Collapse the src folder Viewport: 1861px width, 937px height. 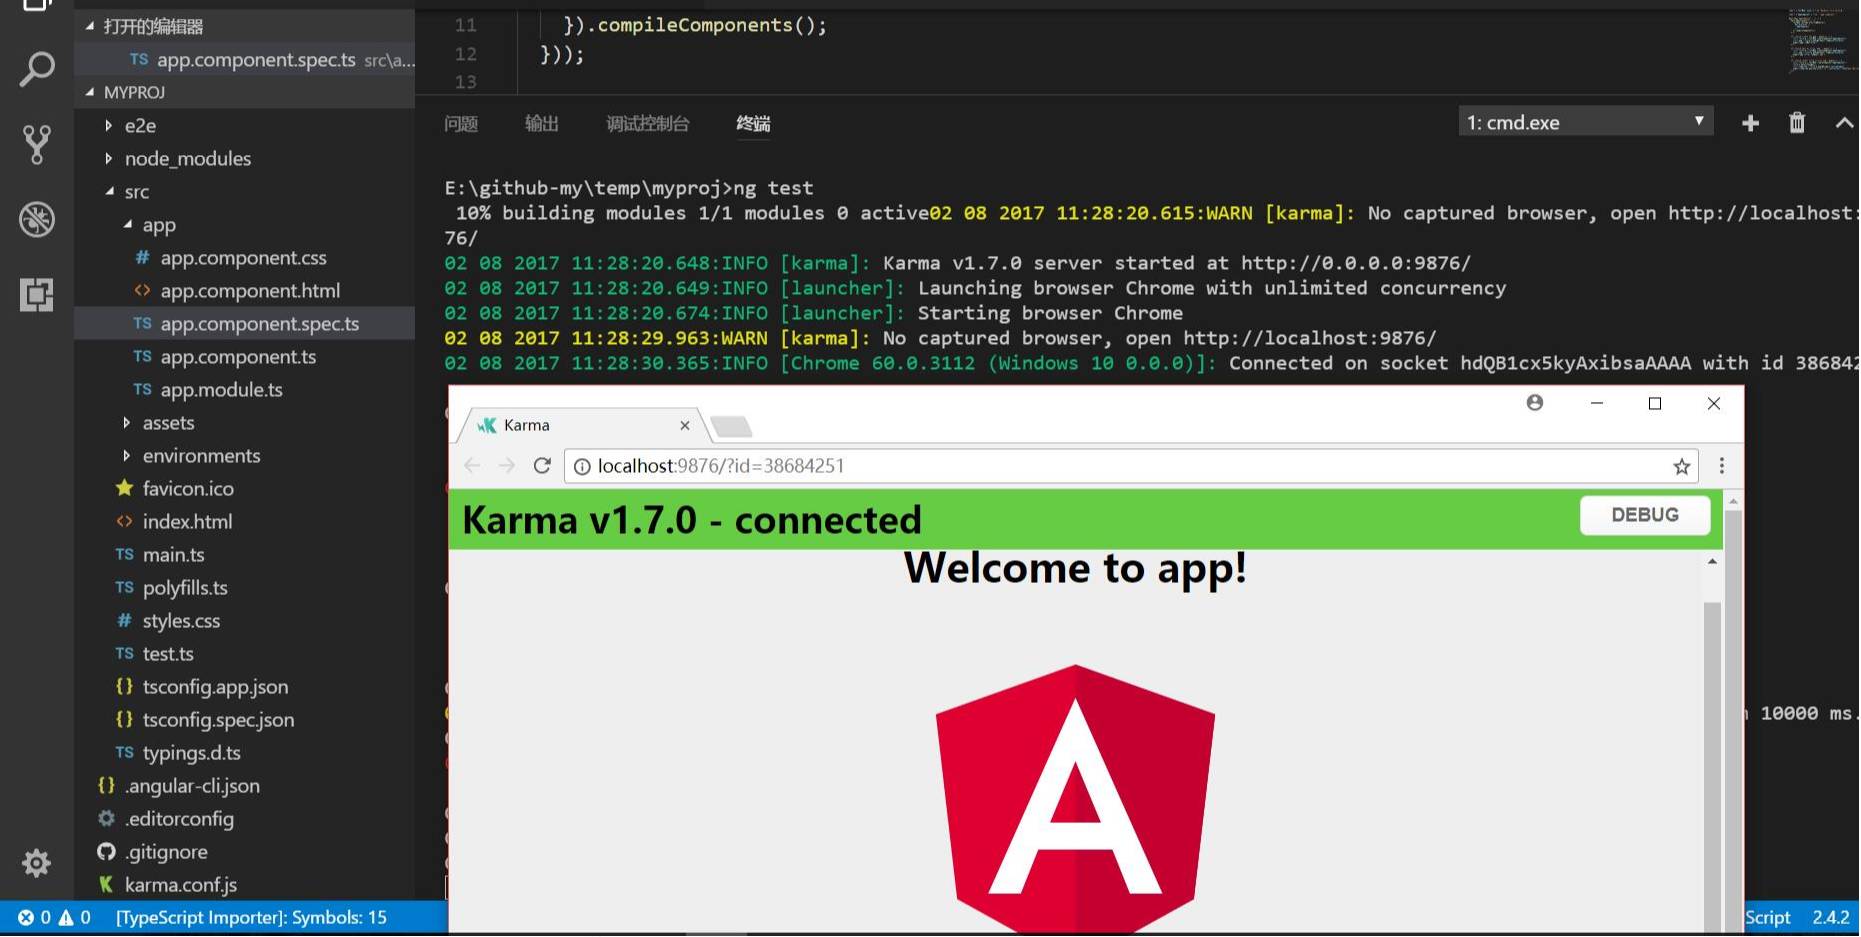click(x=136, y=192)
